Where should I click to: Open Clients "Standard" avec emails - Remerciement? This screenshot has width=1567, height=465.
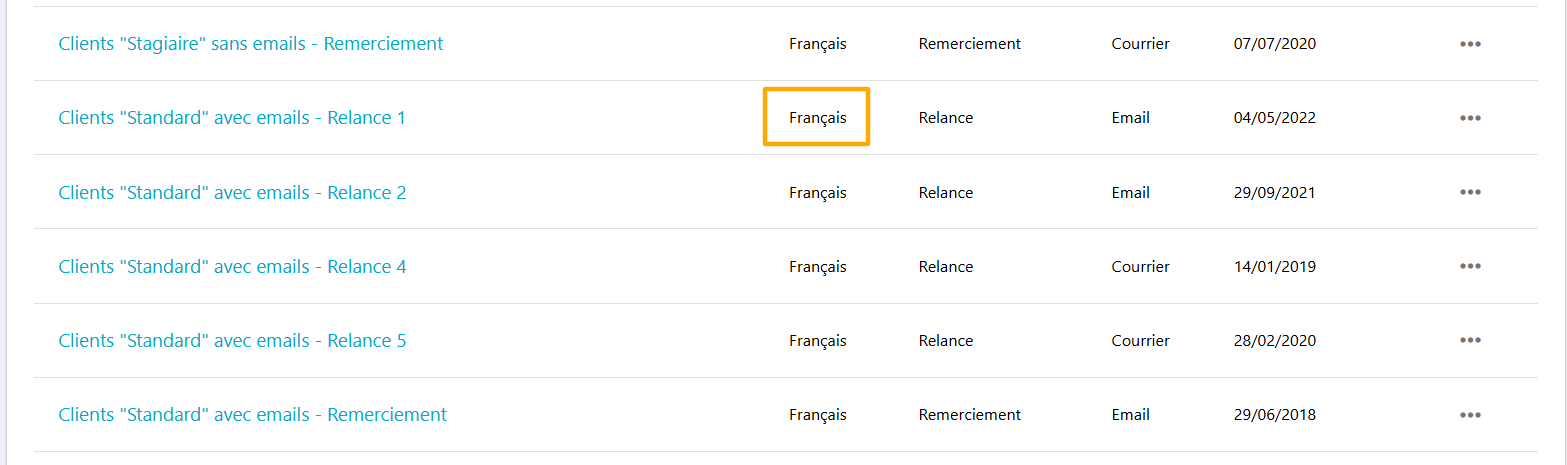point(253,415)
